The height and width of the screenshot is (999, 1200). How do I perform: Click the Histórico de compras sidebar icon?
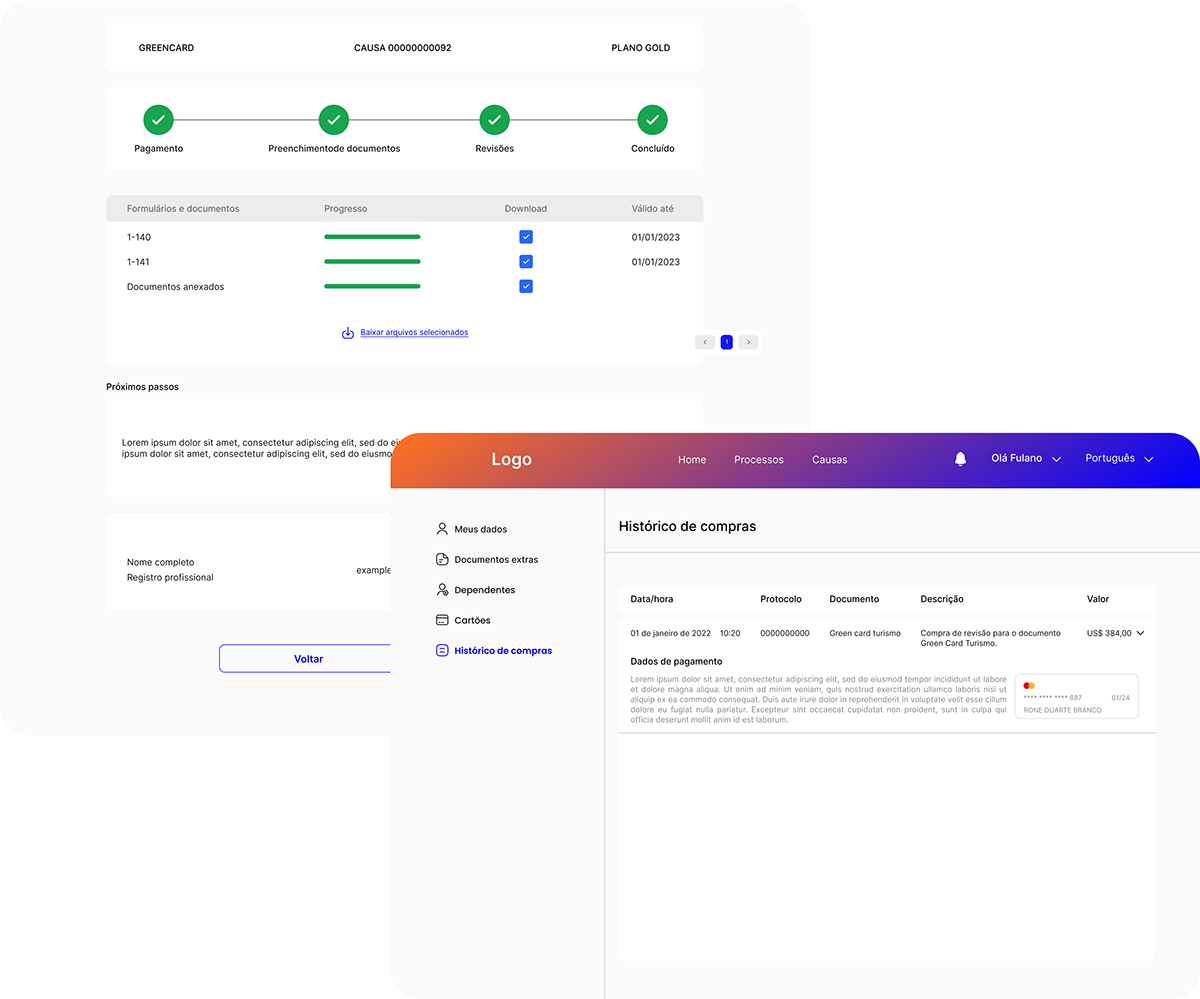click(x=442, y=650)
